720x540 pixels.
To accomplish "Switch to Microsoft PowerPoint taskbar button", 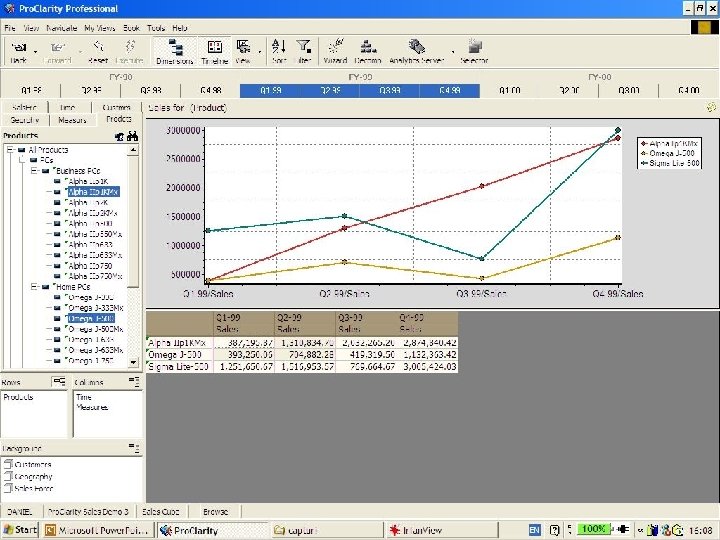I will [97, 530].
